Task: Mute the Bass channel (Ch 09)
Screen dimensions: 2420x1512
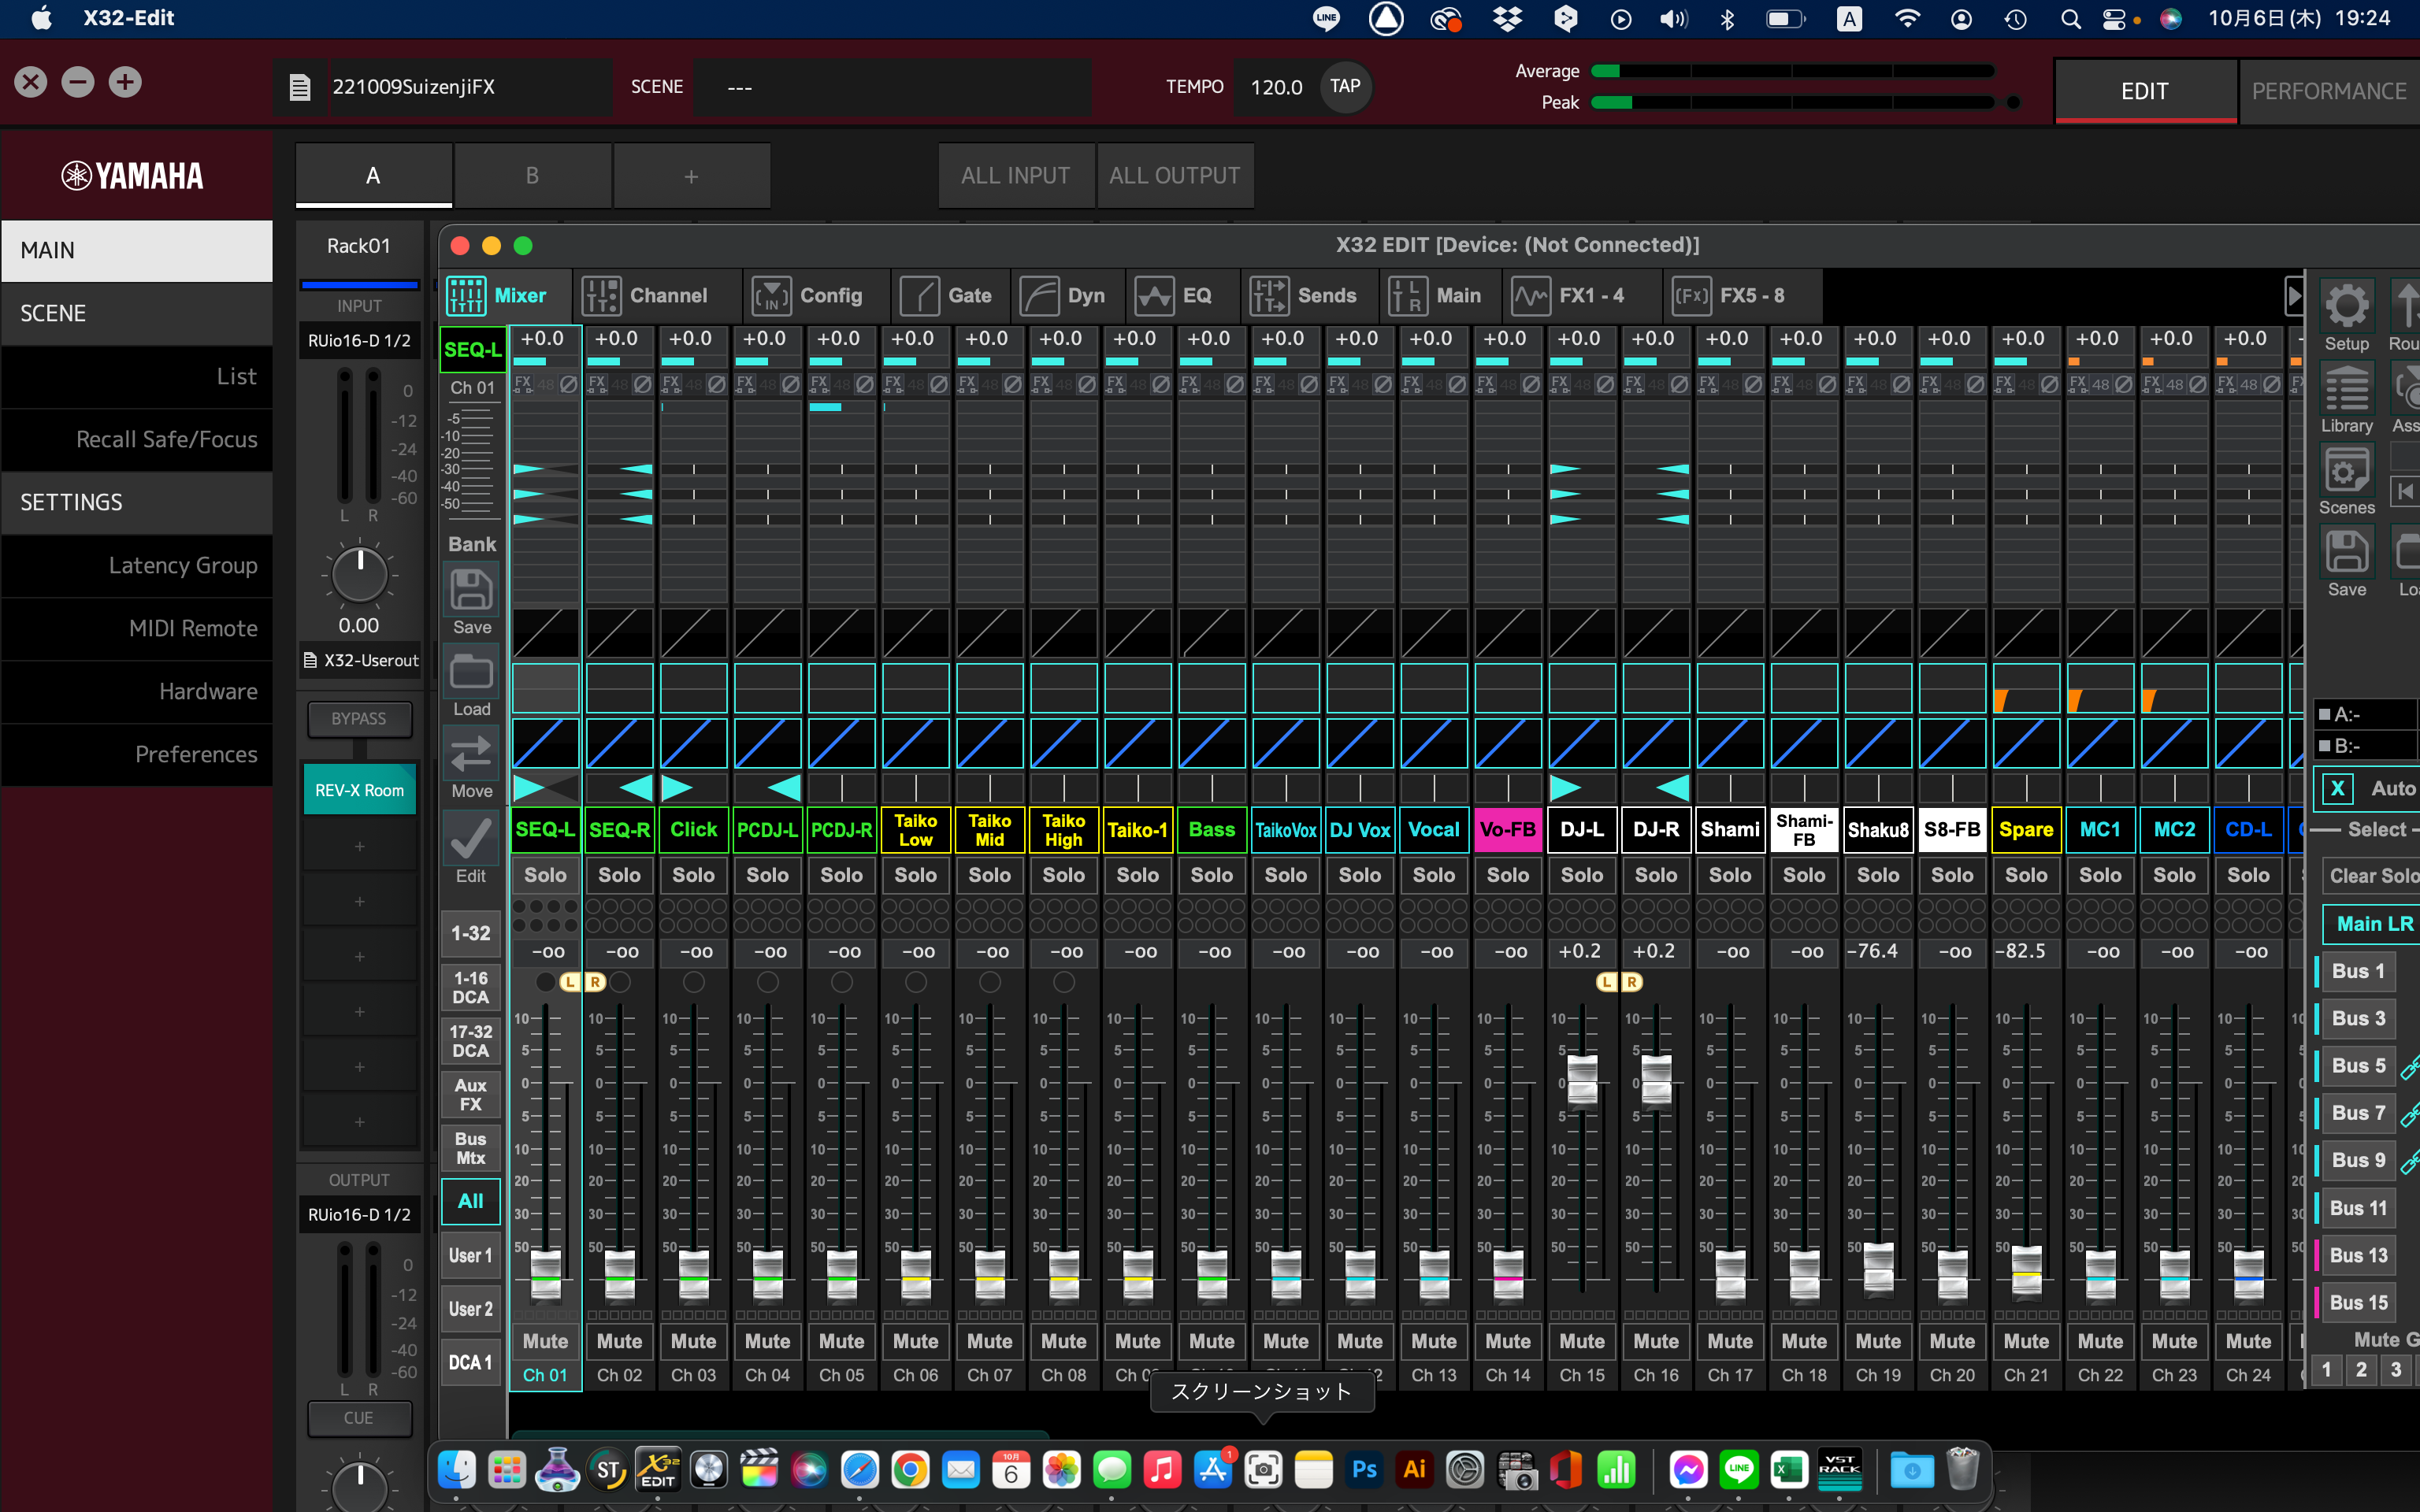Action: click(x=1209, y=1340)
